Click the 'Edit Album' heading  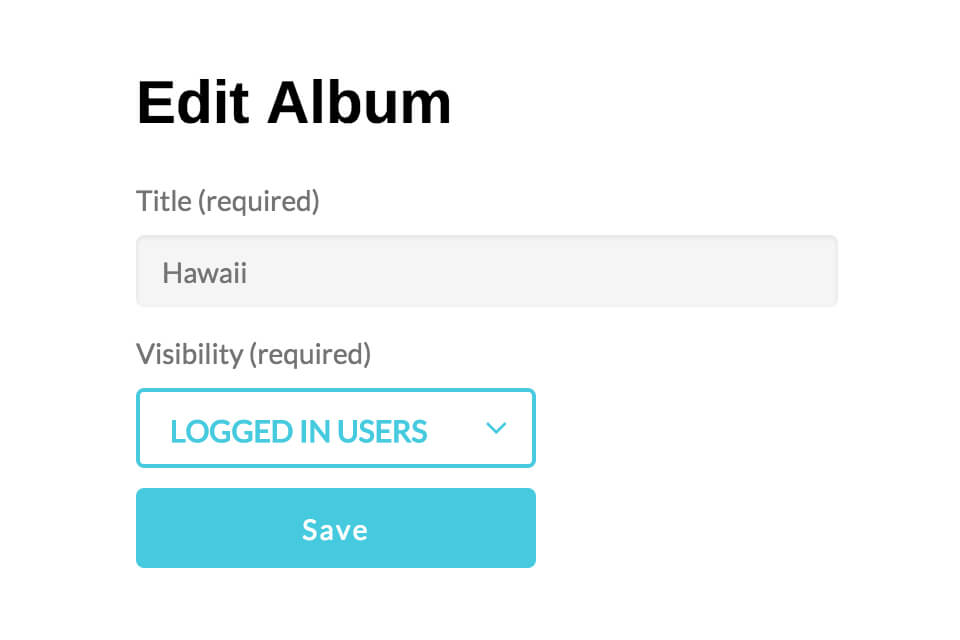point(294,102)
